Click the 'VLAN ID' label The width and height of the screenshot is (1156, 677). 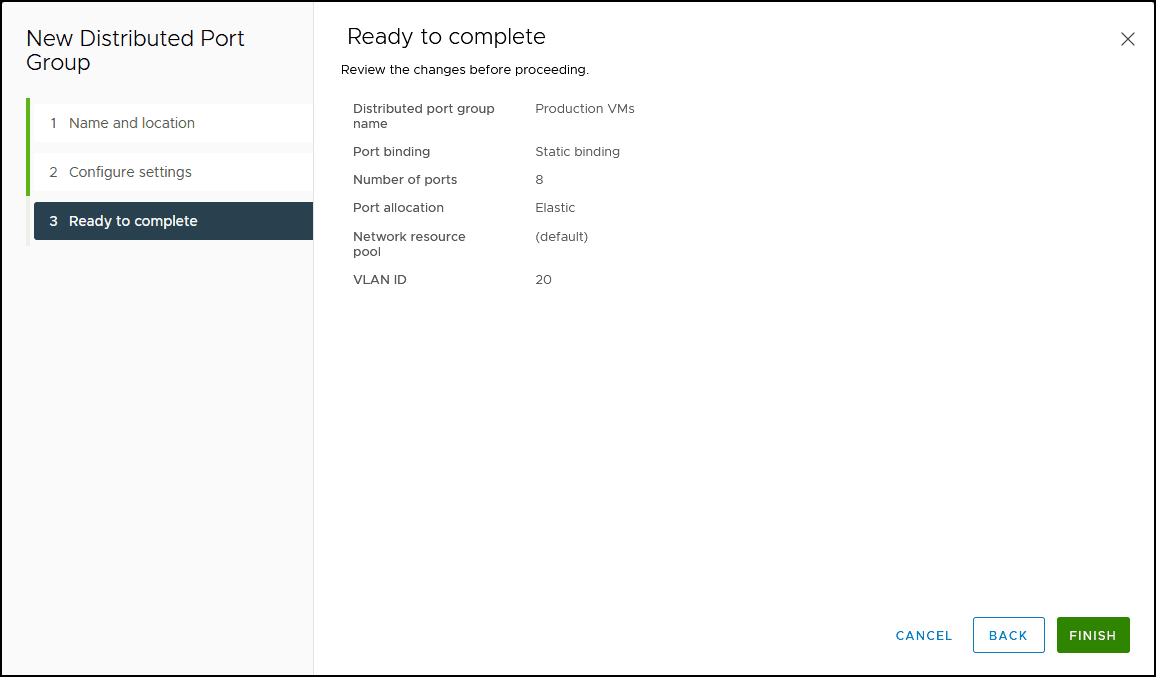click(x=380, y=280)
